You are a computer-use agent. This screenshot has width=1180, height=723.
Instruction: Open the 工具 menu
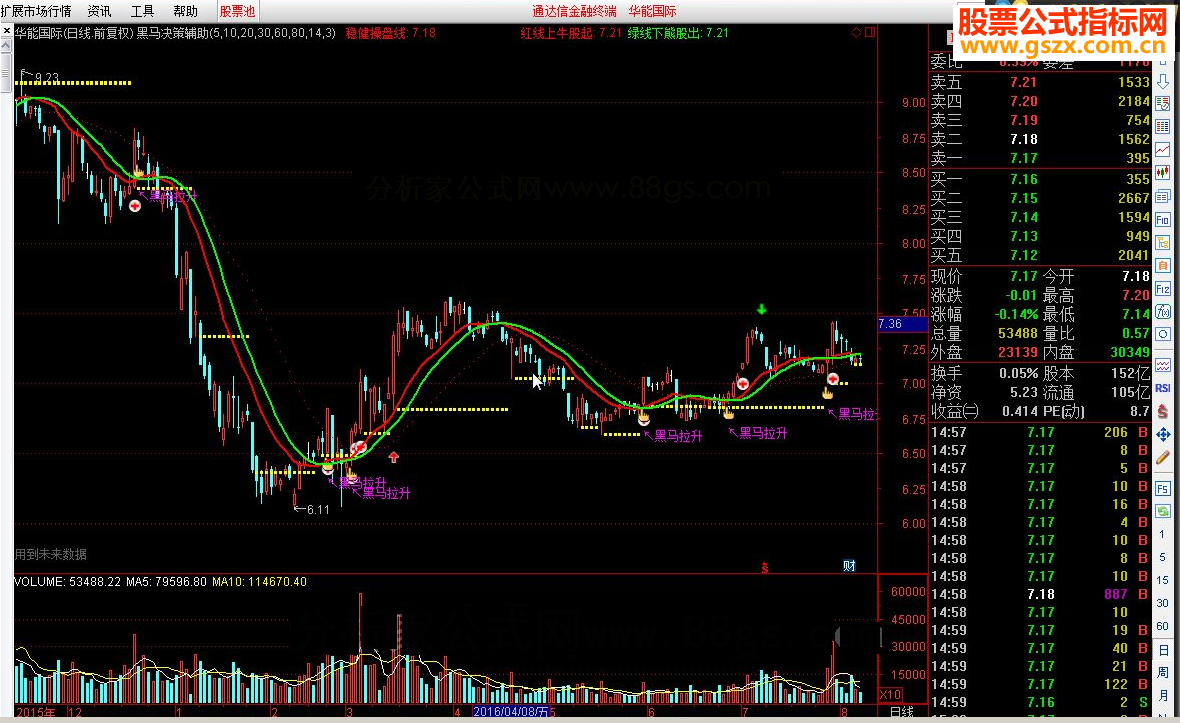[x=142, y=11]
